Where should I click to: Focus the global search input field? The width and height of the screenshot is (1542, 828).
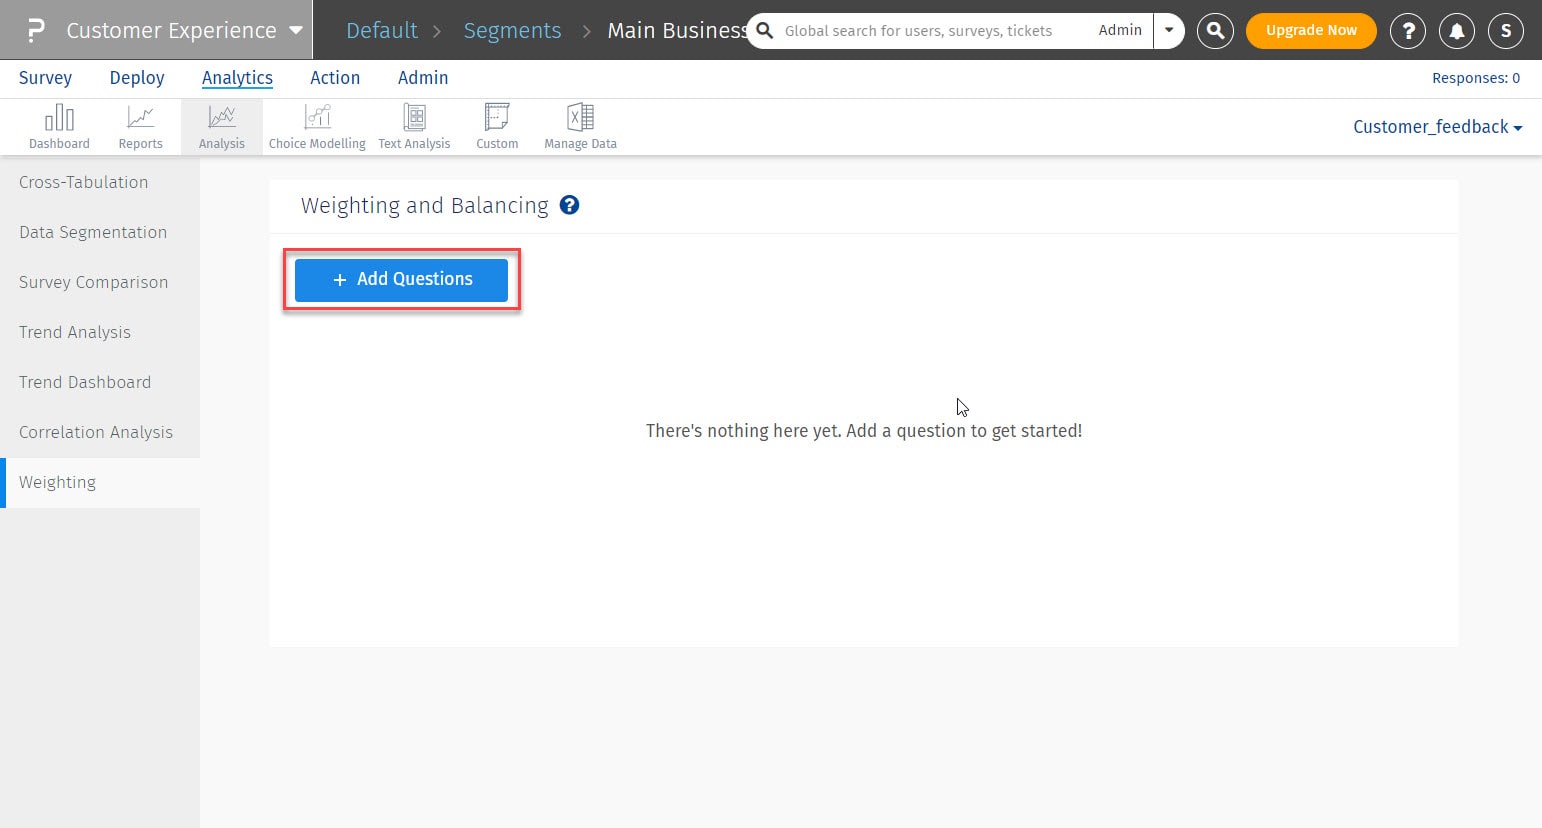918,31
